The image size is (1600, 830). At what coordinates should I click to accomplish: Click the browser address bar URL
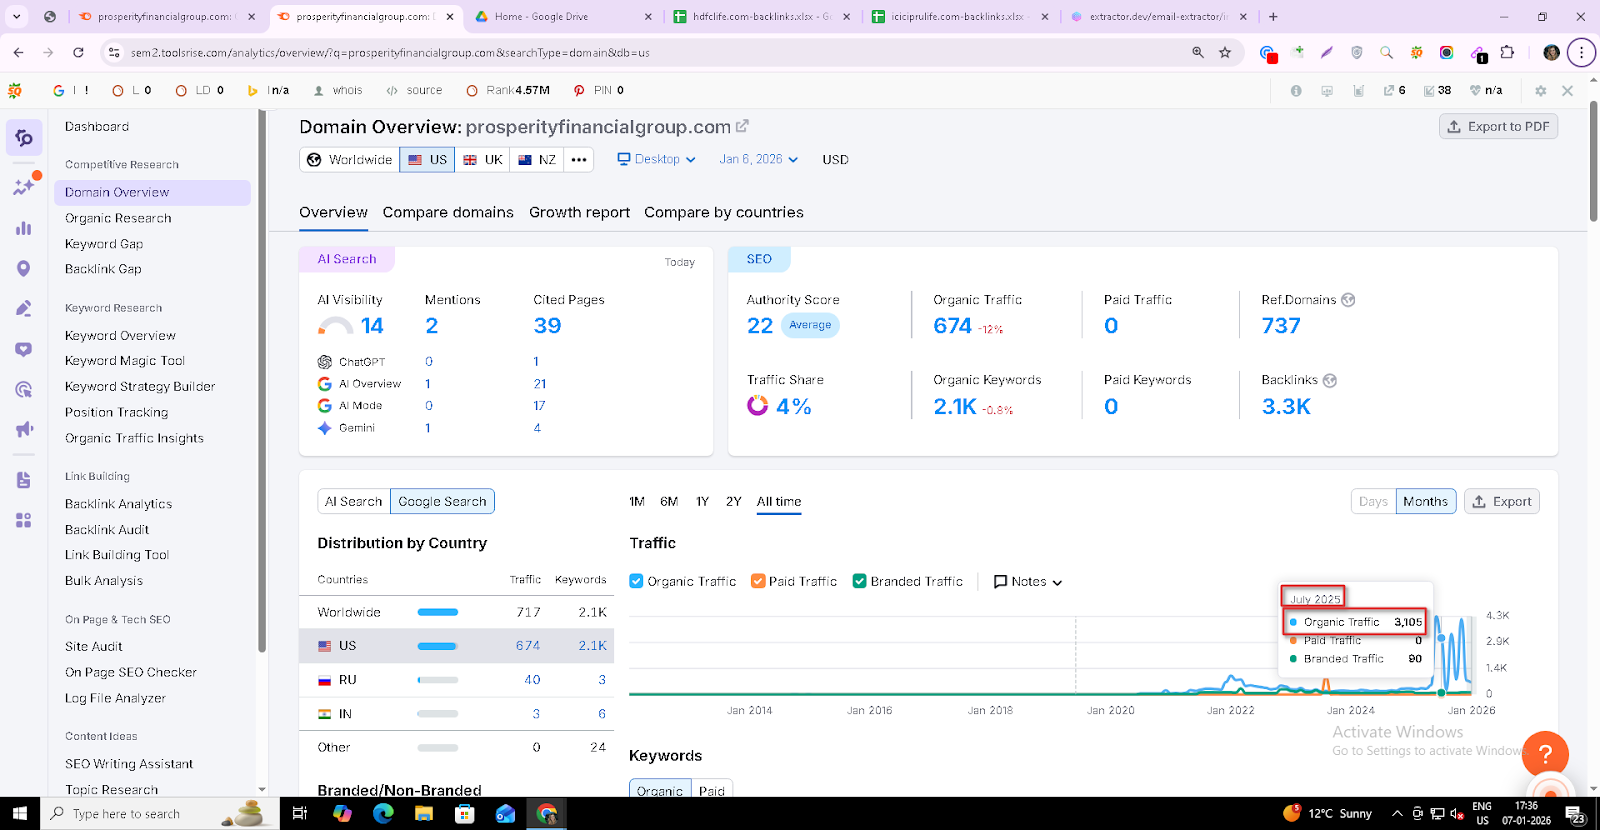click(390, 53)
